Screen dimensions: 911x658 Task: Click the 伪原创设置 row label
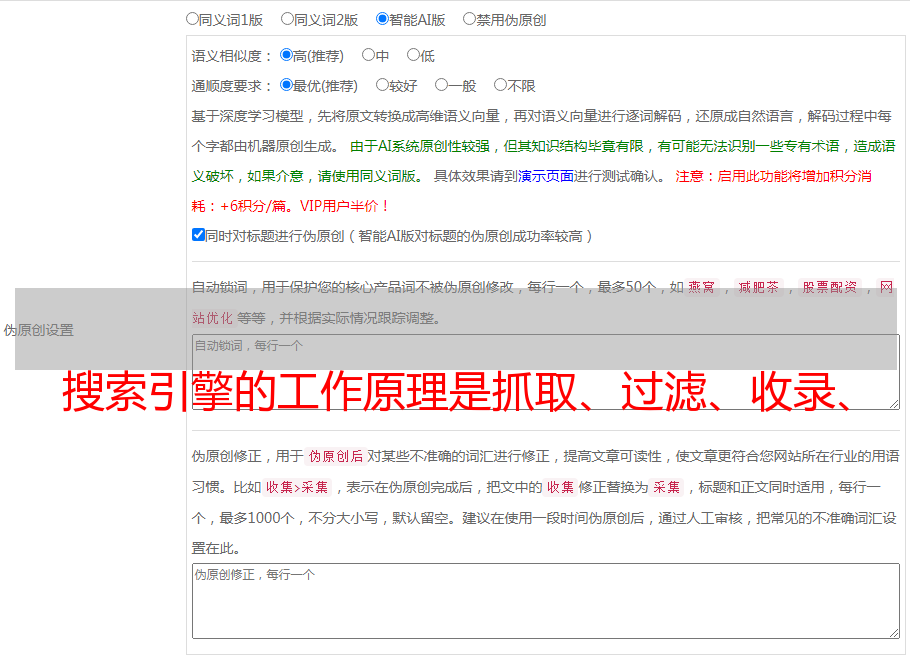coord(39,330)
